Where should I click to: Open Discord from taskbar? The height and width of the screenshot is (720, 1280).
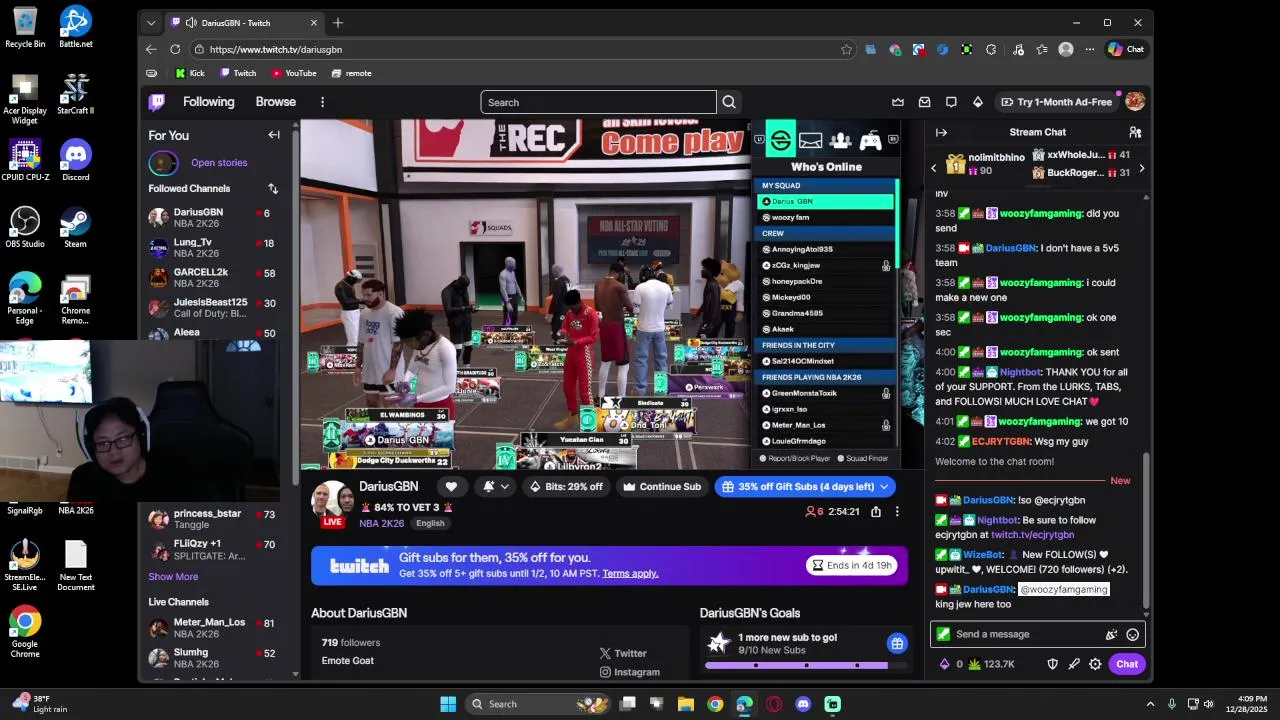[x=803, y=704]
